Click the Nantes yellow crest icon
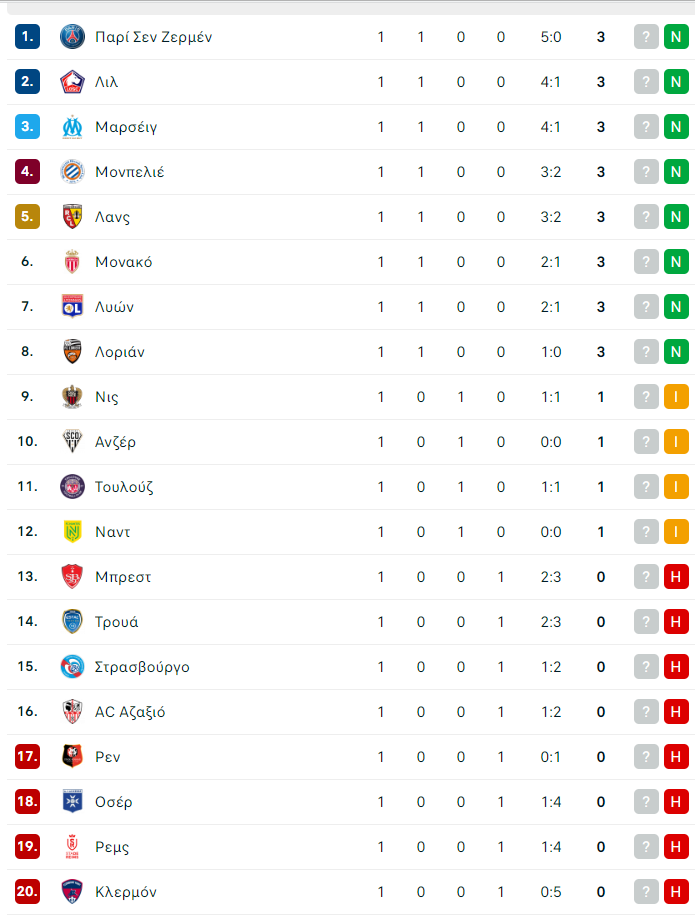Image resolution: width=695 pixels, height=918 pixels. (72, 532)
